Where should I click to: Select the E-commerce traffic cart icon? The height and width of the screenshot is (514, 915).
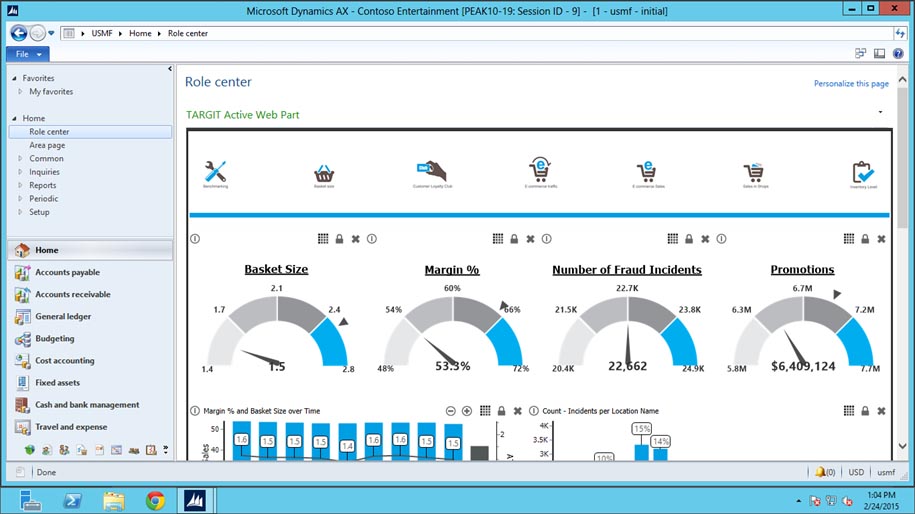pos(540,170)
